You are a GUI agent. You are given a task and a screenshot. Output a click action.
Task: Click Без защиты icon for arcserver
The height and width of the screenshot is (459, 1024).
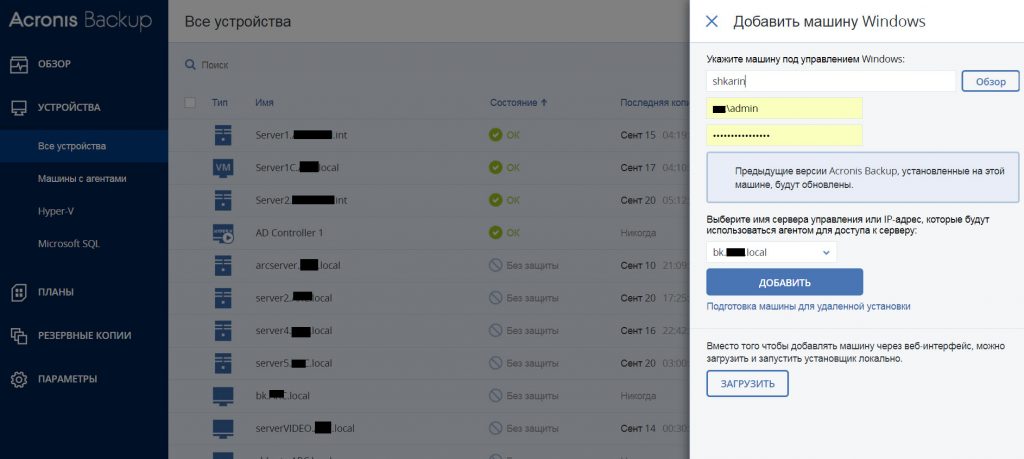click(496, 266)
